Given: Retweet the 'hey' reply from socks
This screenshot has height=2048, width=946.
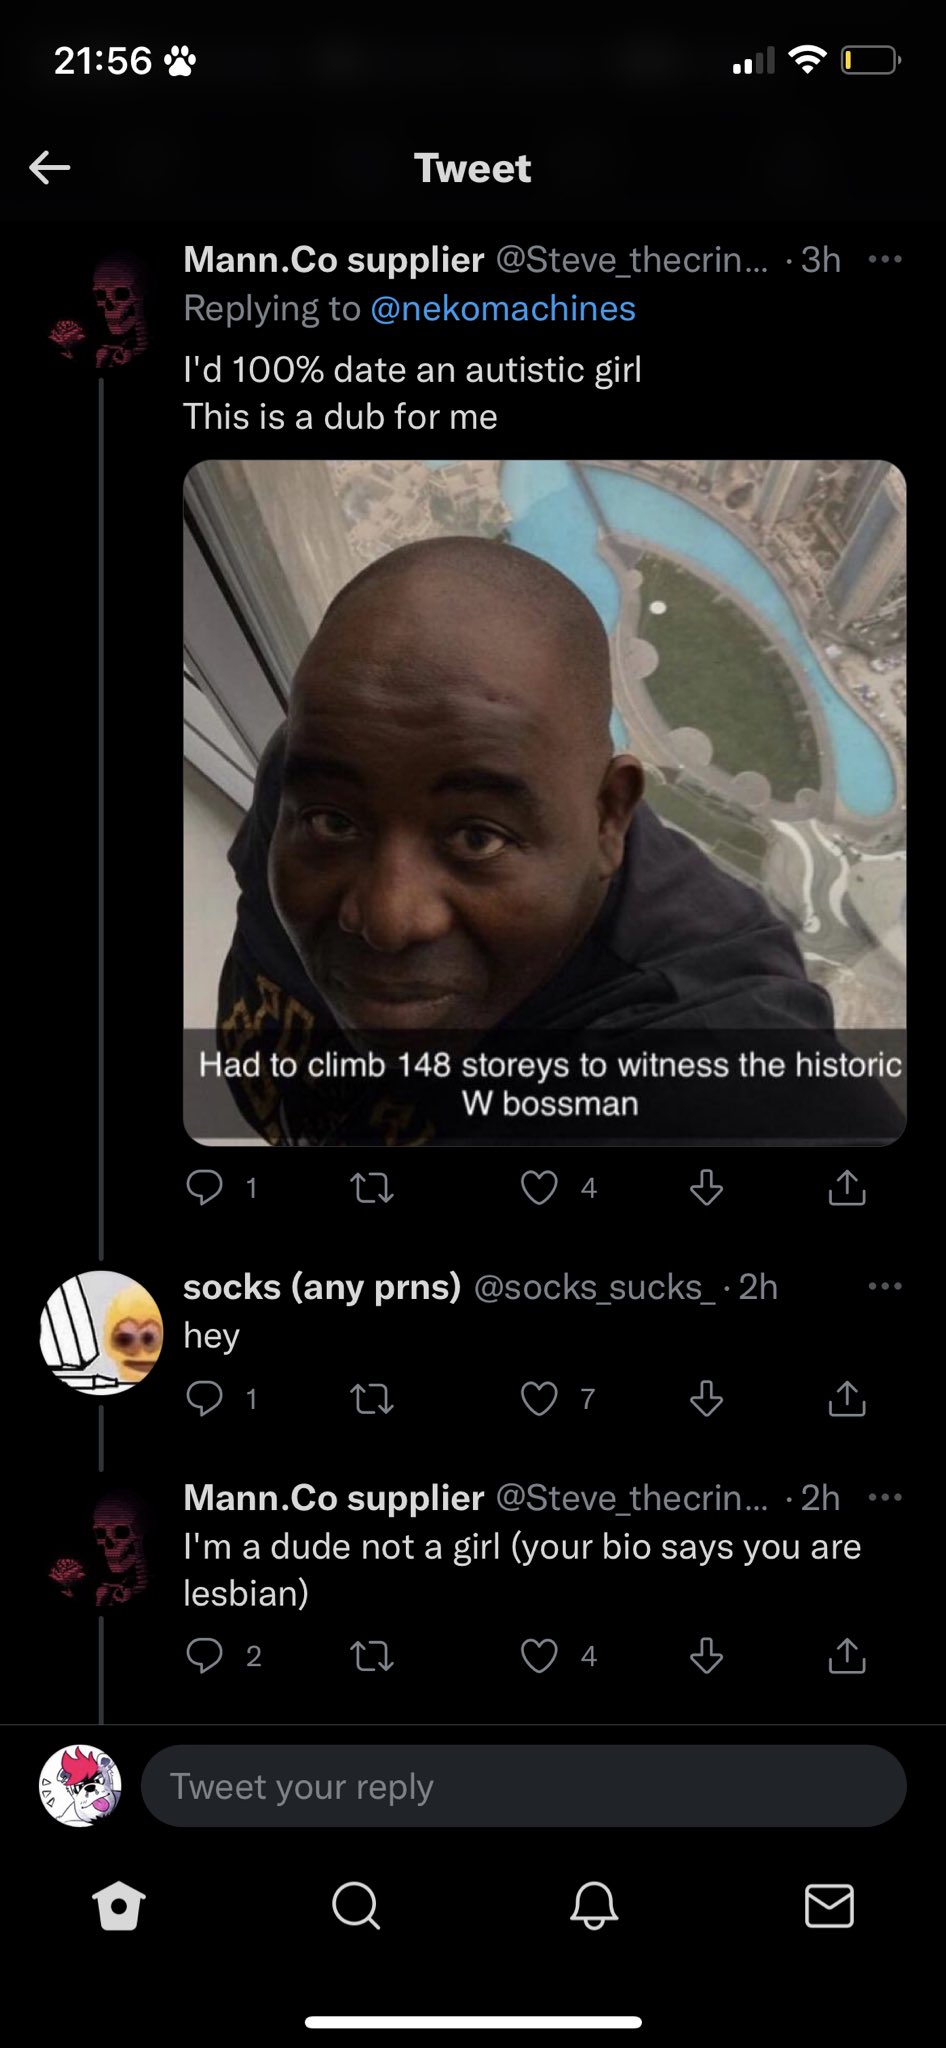Looking at the screenshot, I should pyautogui.click(x=372, y=1397).
